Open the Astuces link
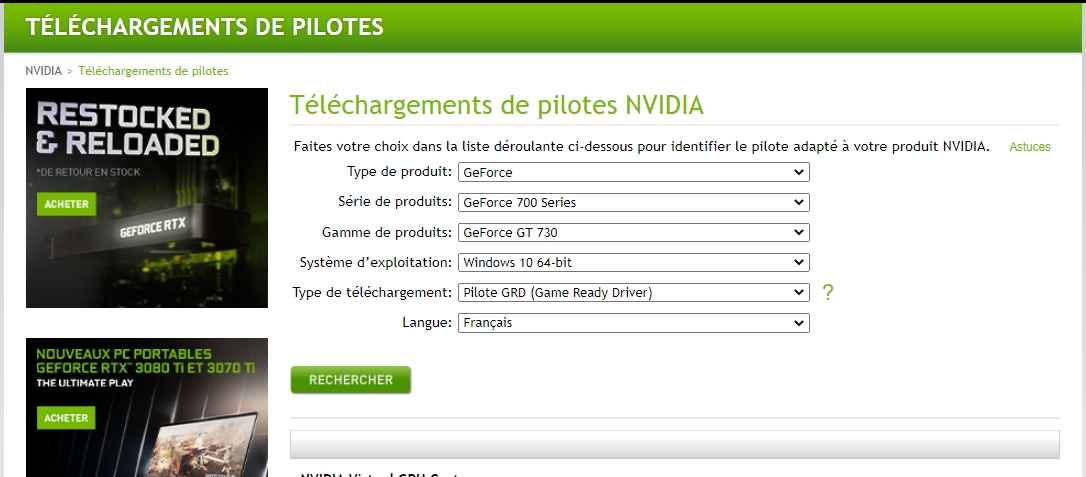1086x477 pixels. pyautogui.click(x=1029, y=147)
